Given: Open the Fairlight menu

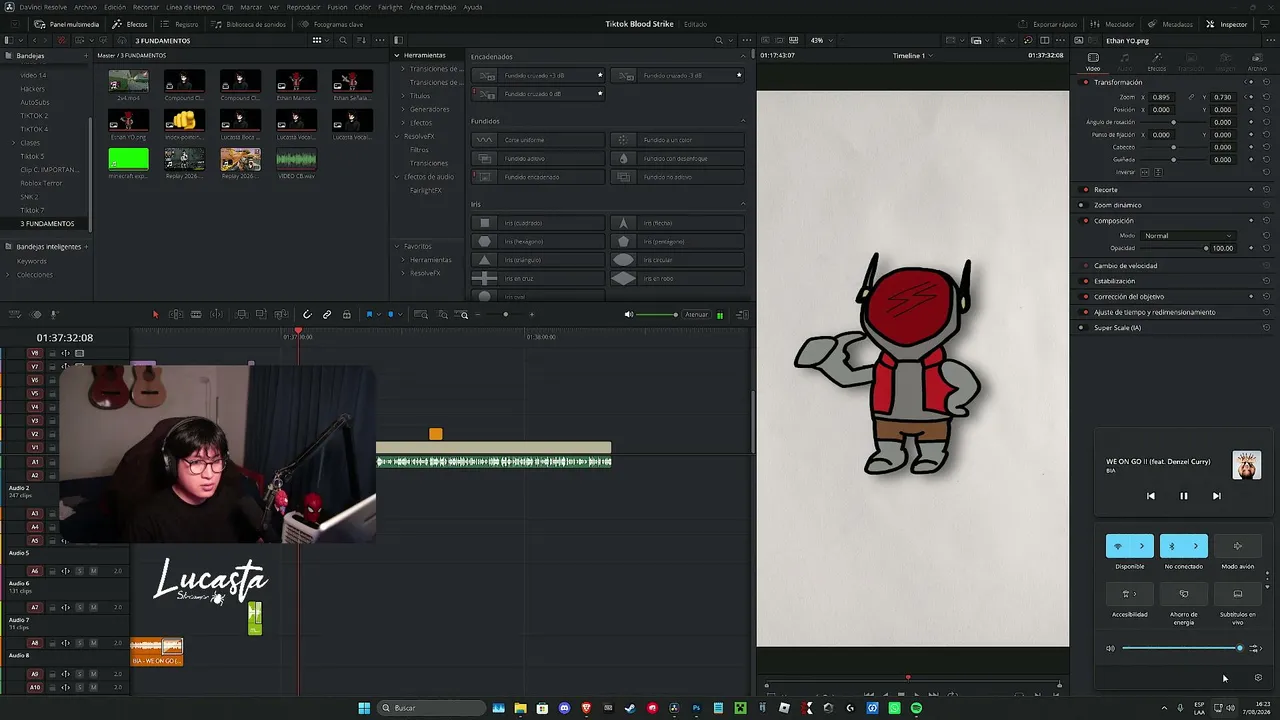Looking at the screenshot, I should (390, 7).
